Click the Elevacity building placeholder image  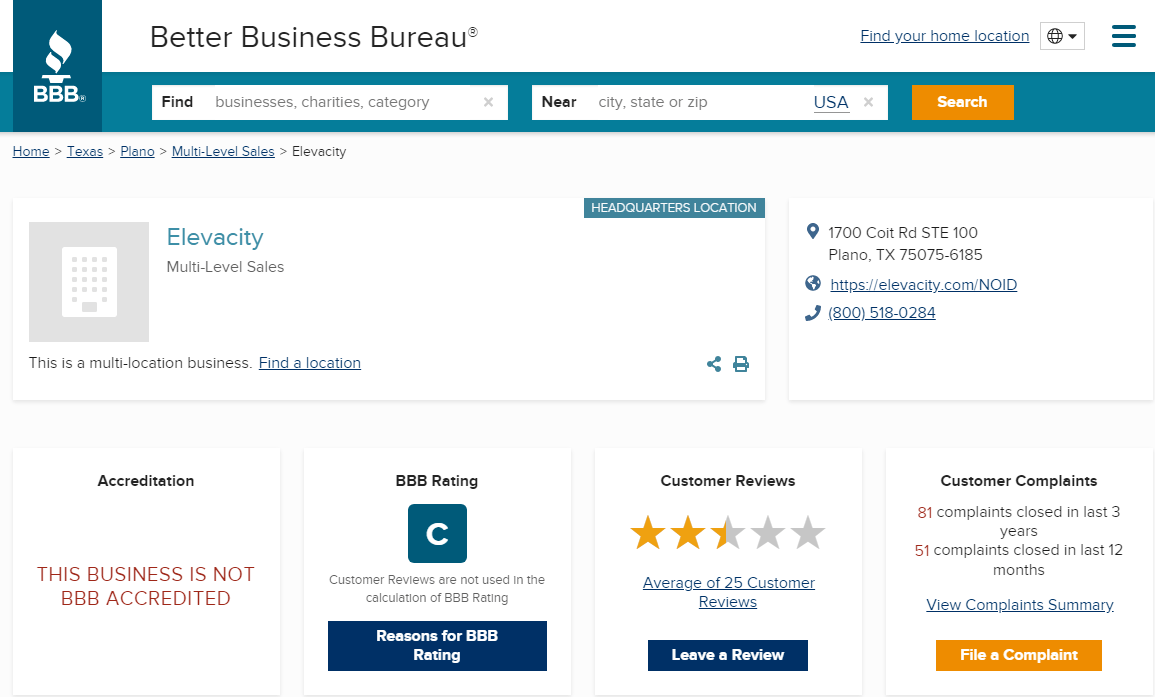click(89, 281)
